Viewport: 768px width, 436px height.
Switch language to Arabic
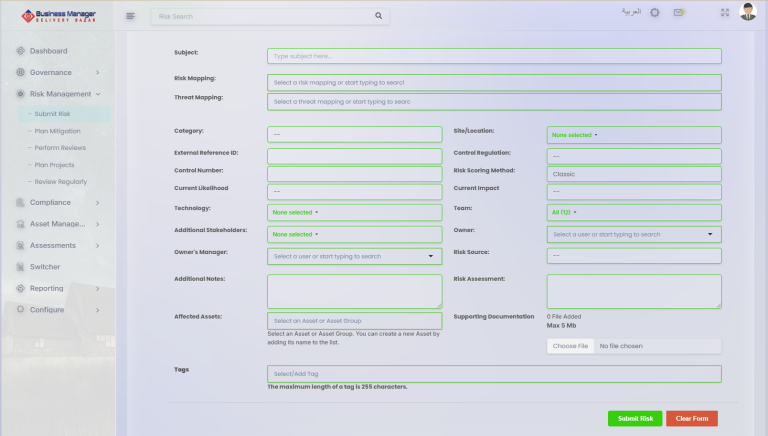(x=631, y=12)
